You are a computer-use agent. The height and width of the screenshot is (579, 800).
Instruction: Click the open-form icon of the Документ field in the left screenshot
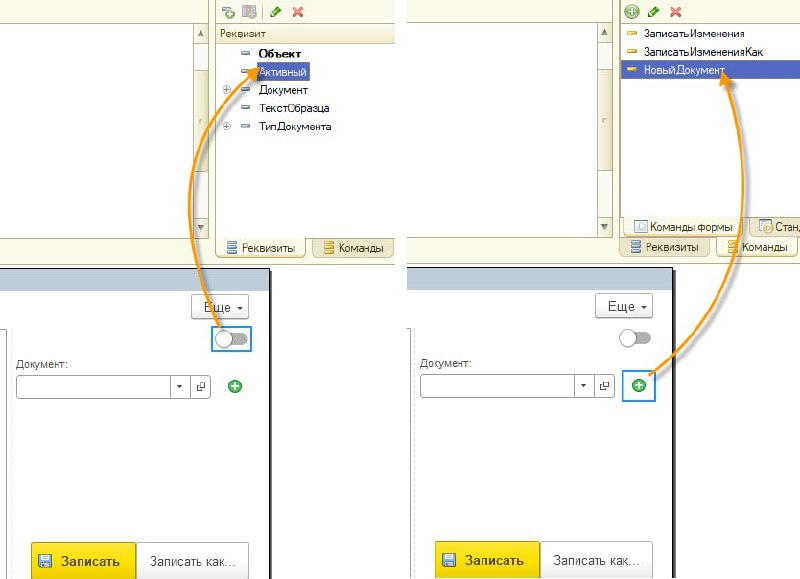(x=201, y=387)
